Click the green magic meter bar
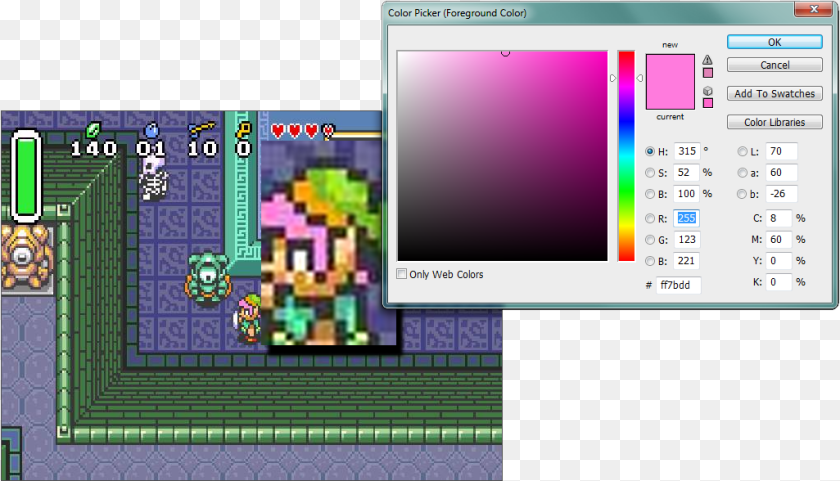 point(26,176)
